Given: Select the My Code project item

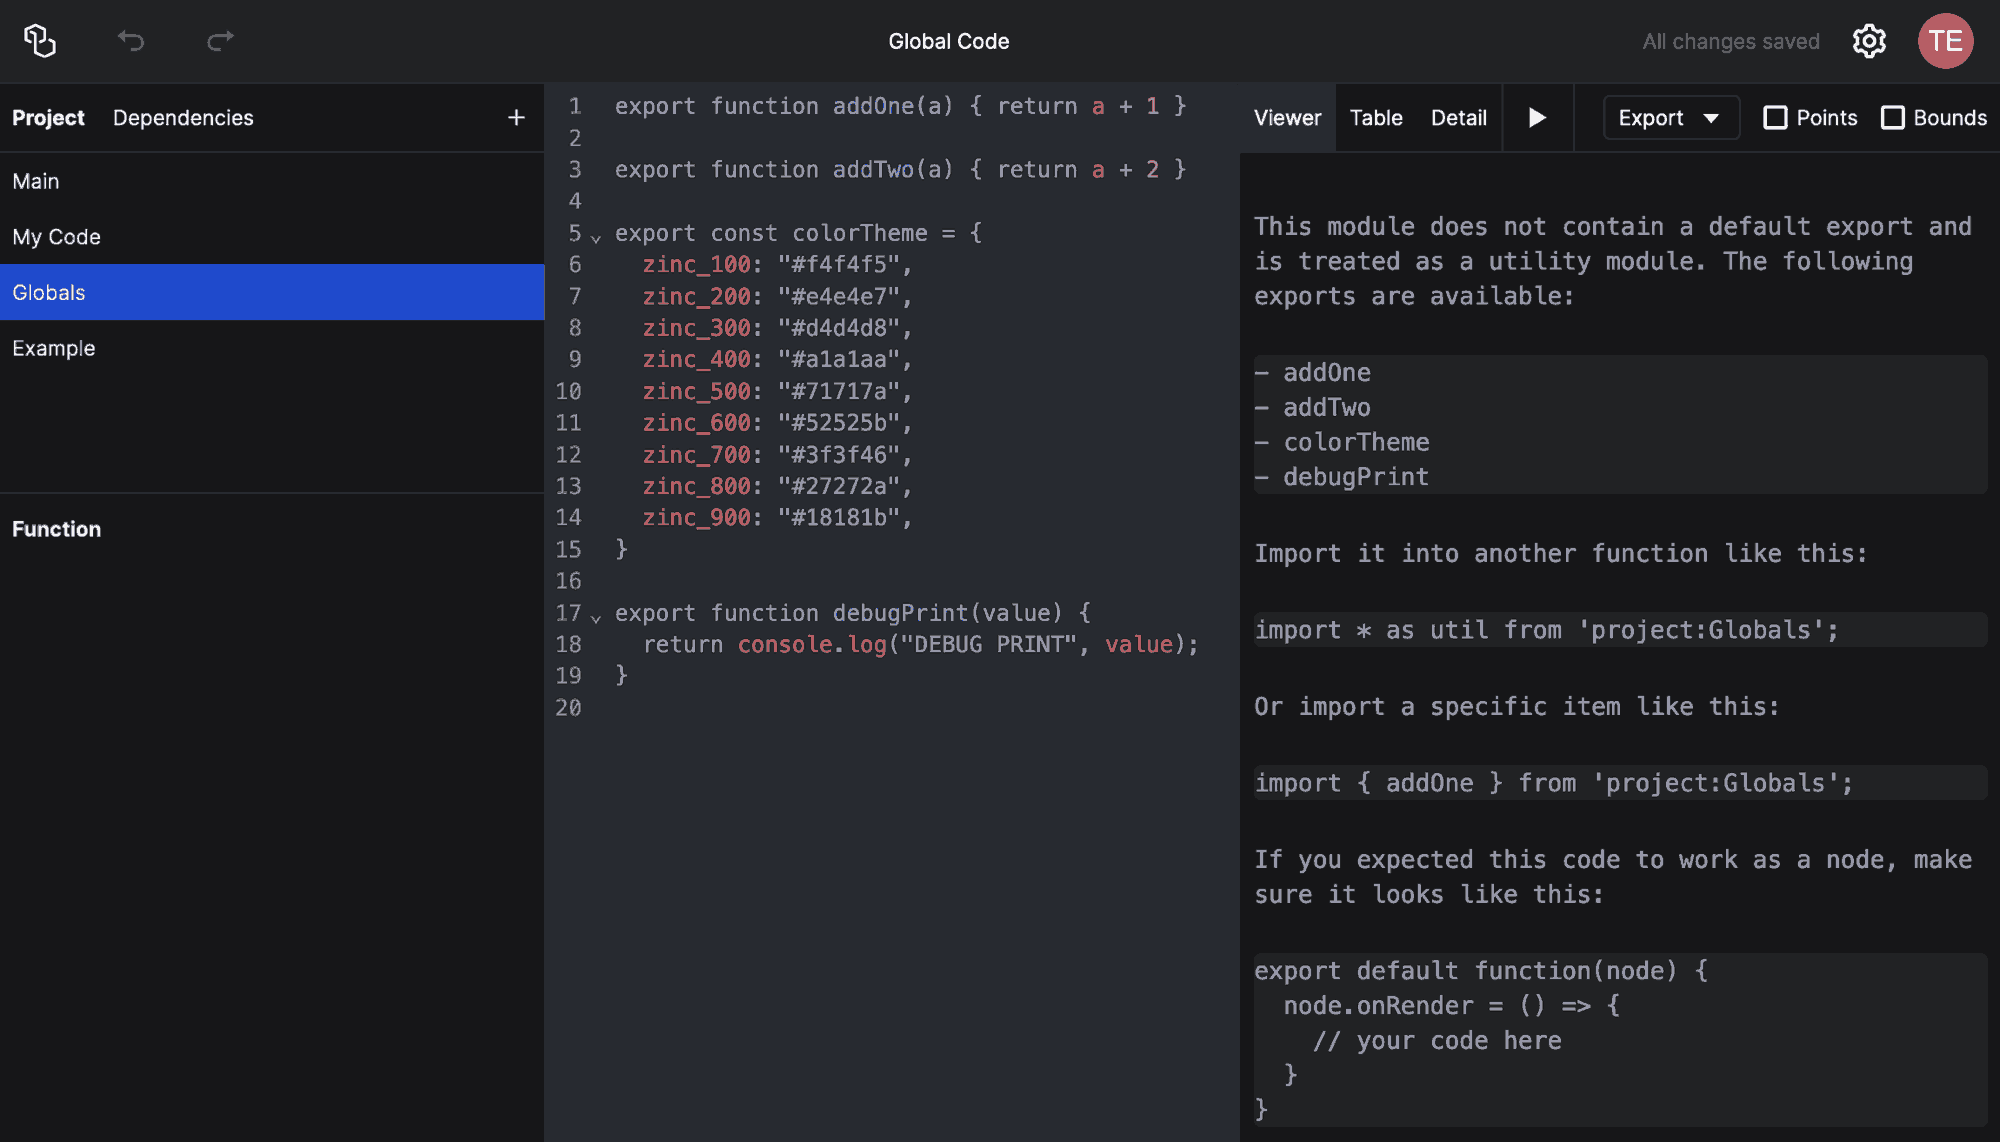Looking at the screenshot, I should pos(272,237).
